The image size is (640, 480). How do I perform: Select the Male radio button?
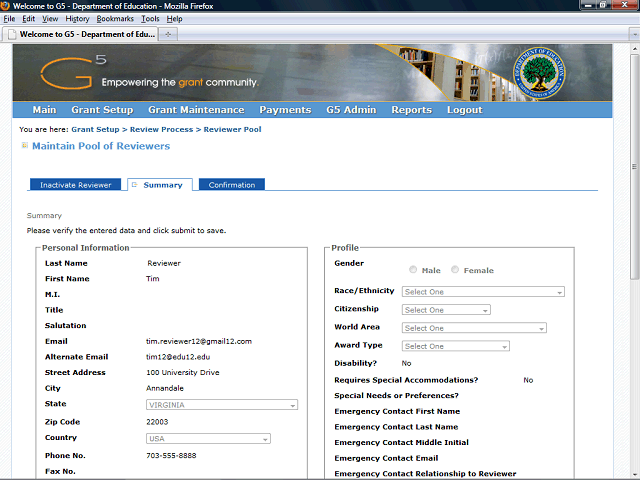click(x=413, y=270)
